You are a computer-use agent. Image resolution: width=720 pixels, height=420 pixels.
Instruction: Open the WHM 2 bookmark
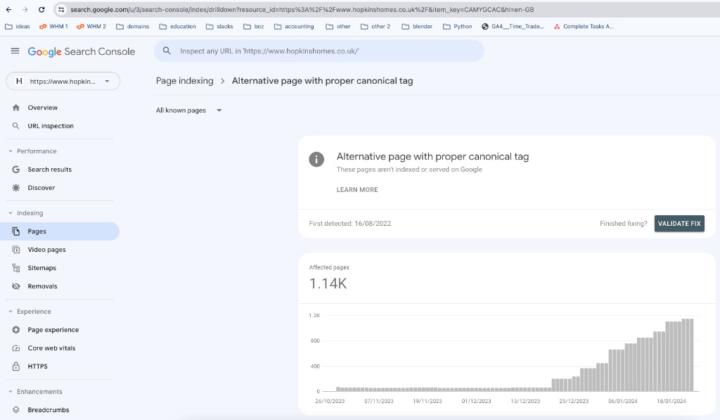91,27
